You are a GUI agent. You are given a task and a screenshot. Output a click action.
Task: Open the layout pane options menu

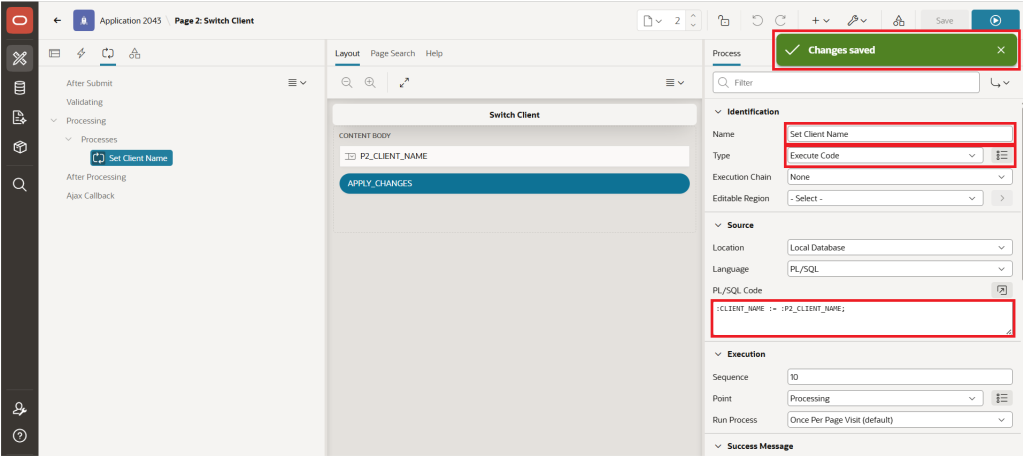coord(675,83)
